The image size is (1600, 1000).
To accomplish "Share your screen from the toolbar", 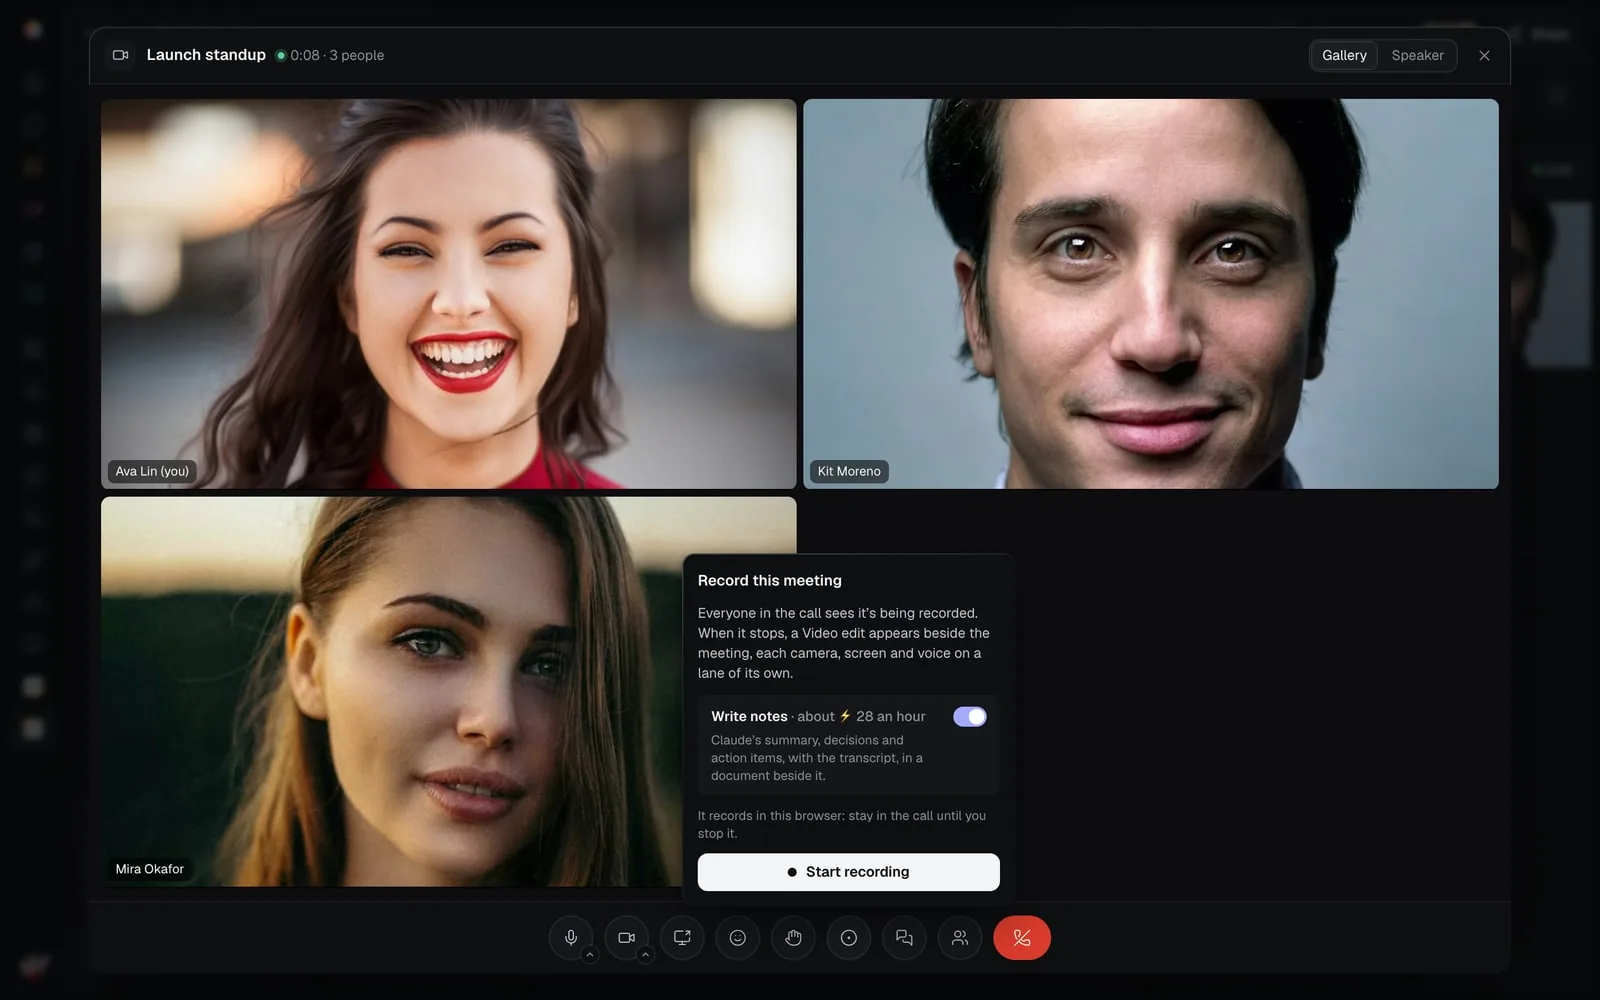I will point(682,938).
